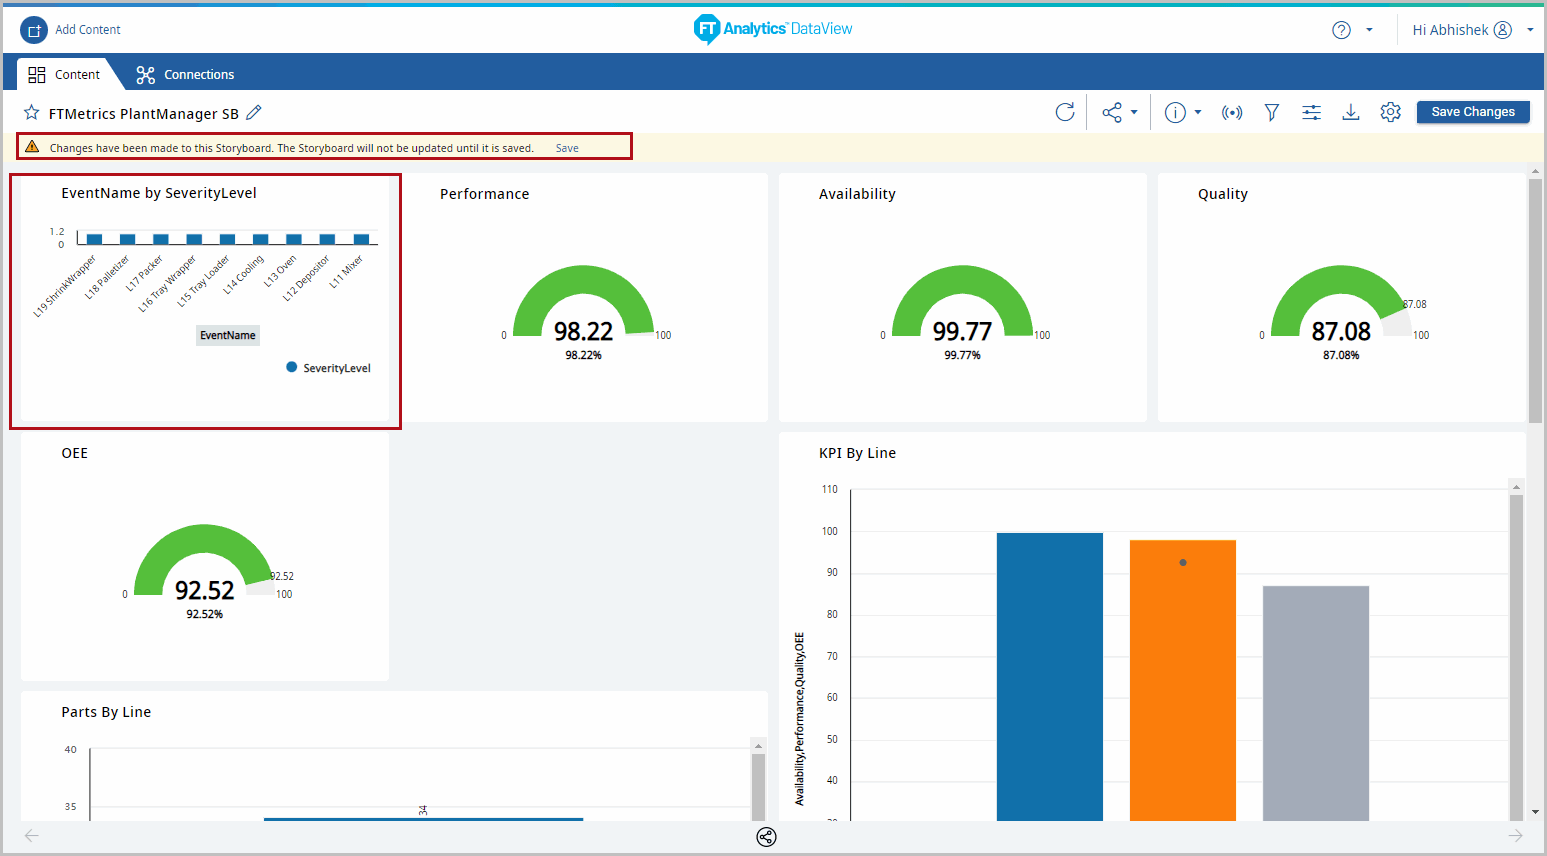
Task: Click the blue bar in KPI By Line
Action: pos(1050,677)
